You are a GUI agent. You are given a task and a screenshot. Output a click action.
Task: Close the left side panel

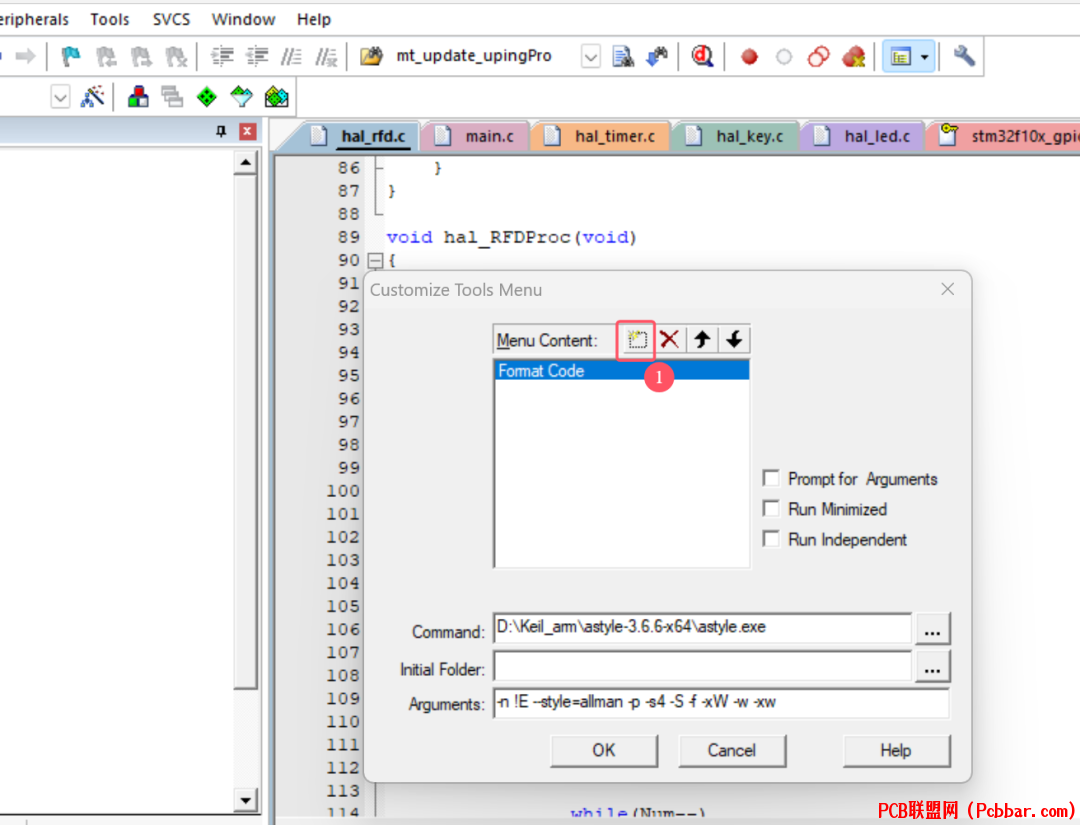(x=247, y=131)
